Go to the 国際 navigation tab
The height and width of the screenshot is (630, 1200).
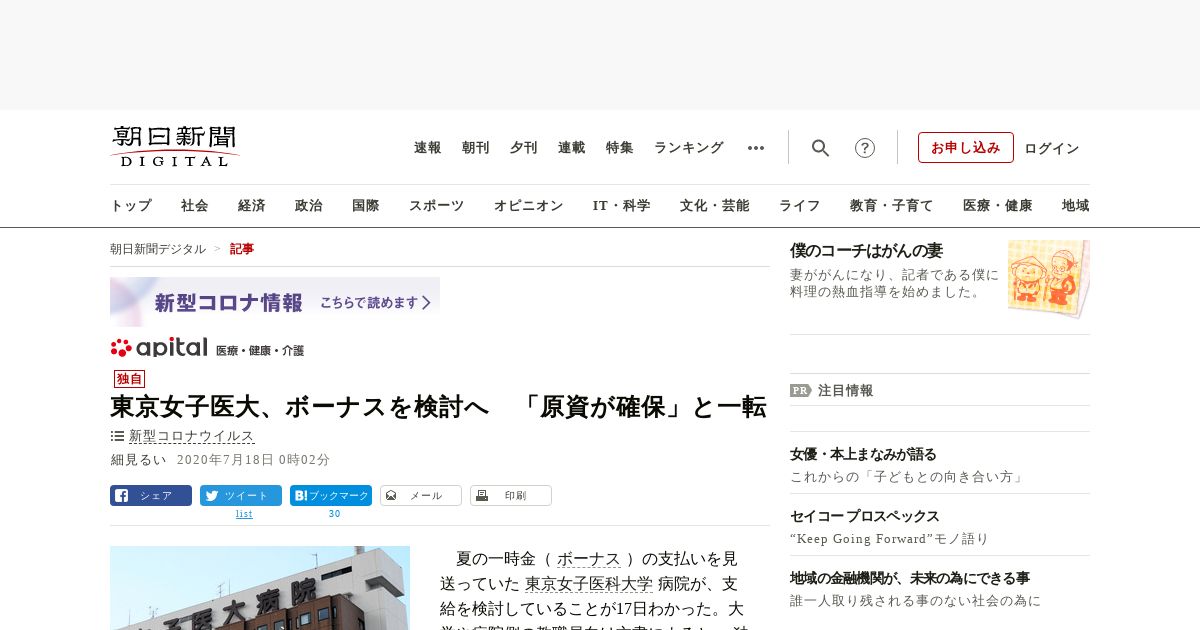[x=366, y=206]
